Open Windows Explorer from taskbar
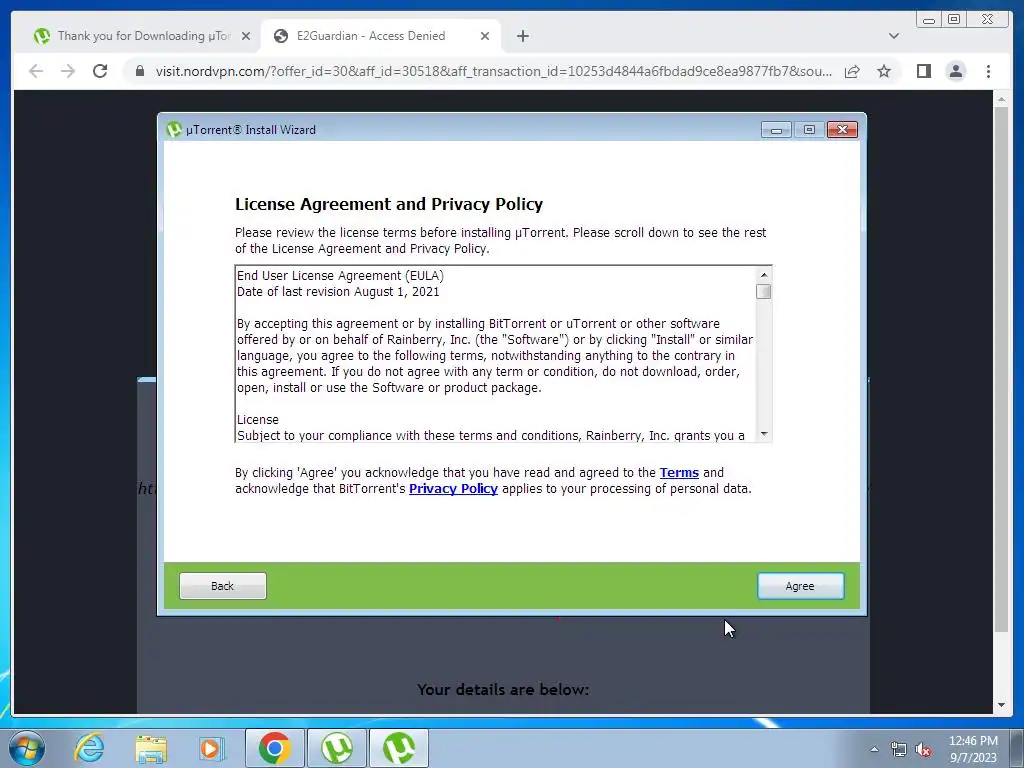 pos(151,748)
